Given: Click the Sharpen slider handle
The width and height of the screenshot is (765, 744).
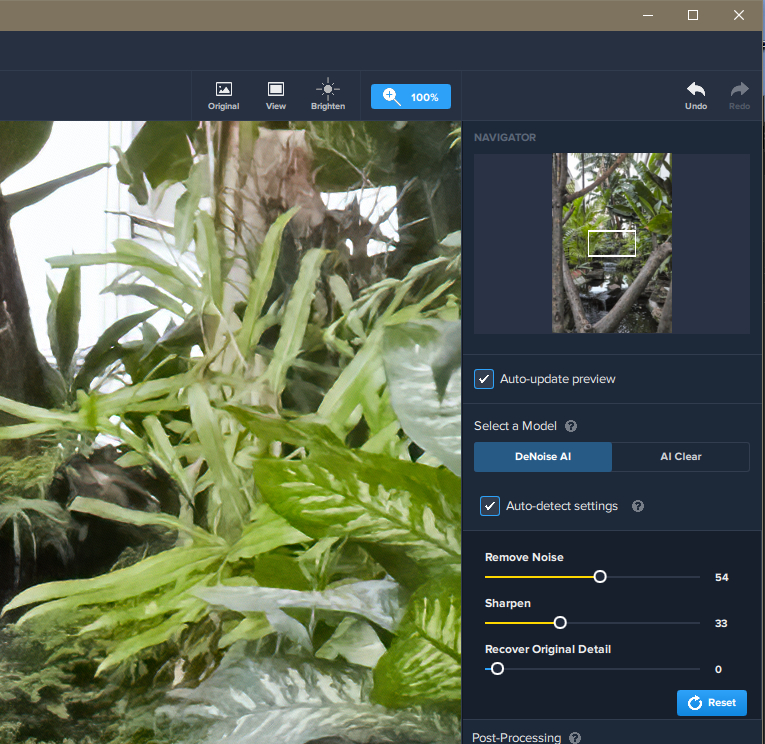Looking at the screenshot, I should (x=560, y=623).
